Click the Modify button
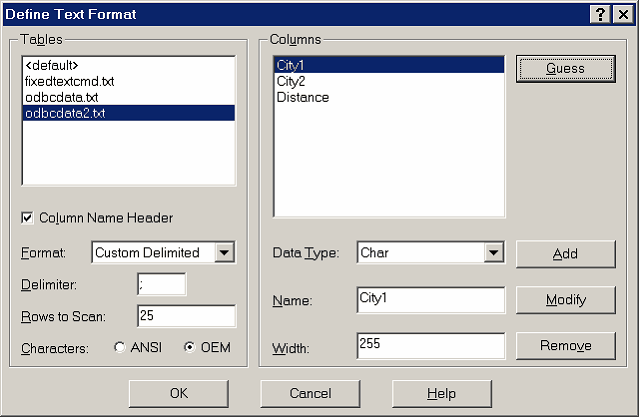Image resolution: width=639 pixels, height=417 pixels. point(565,300)
